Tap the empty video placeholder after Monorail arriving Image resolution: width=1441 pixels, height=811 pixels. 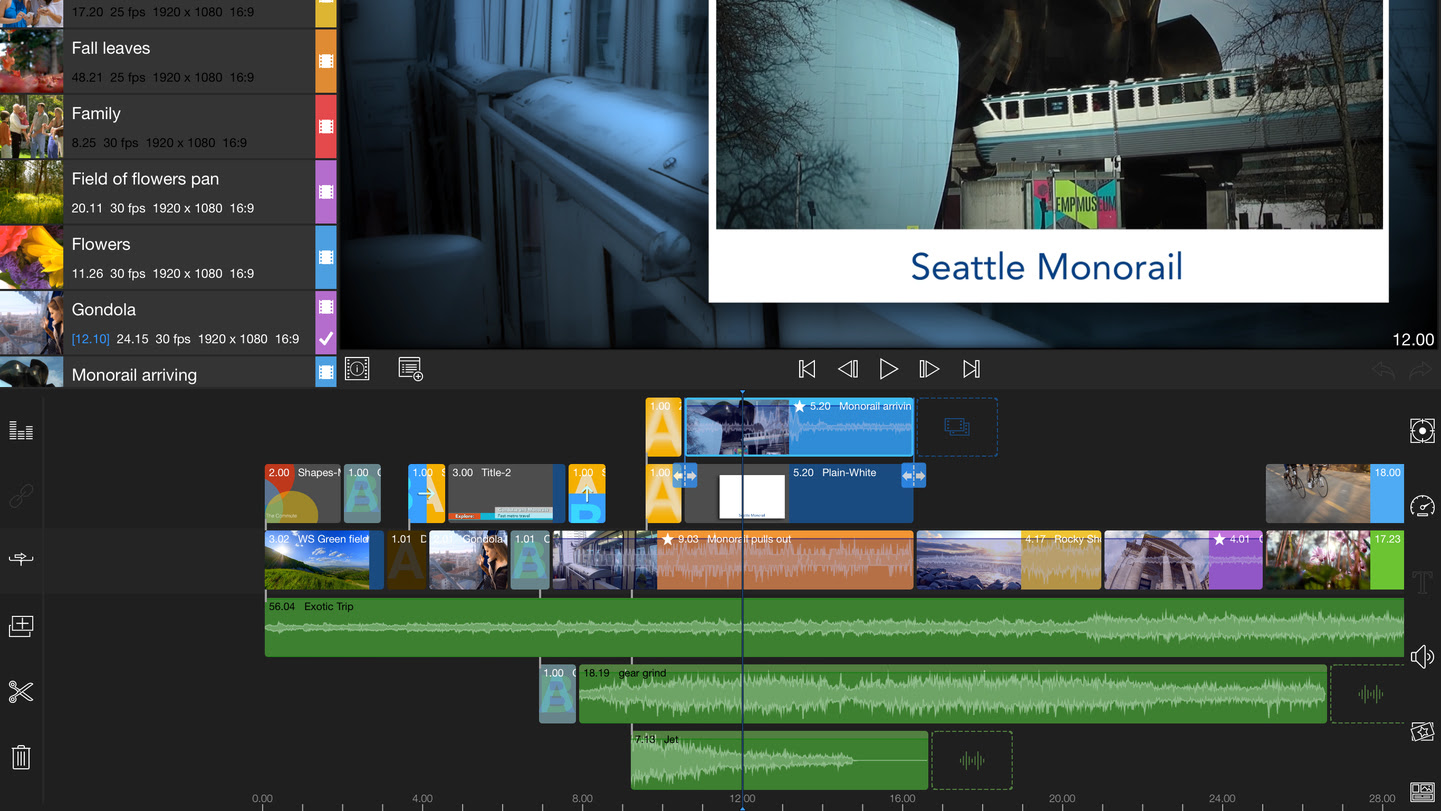tap(957, 427)
